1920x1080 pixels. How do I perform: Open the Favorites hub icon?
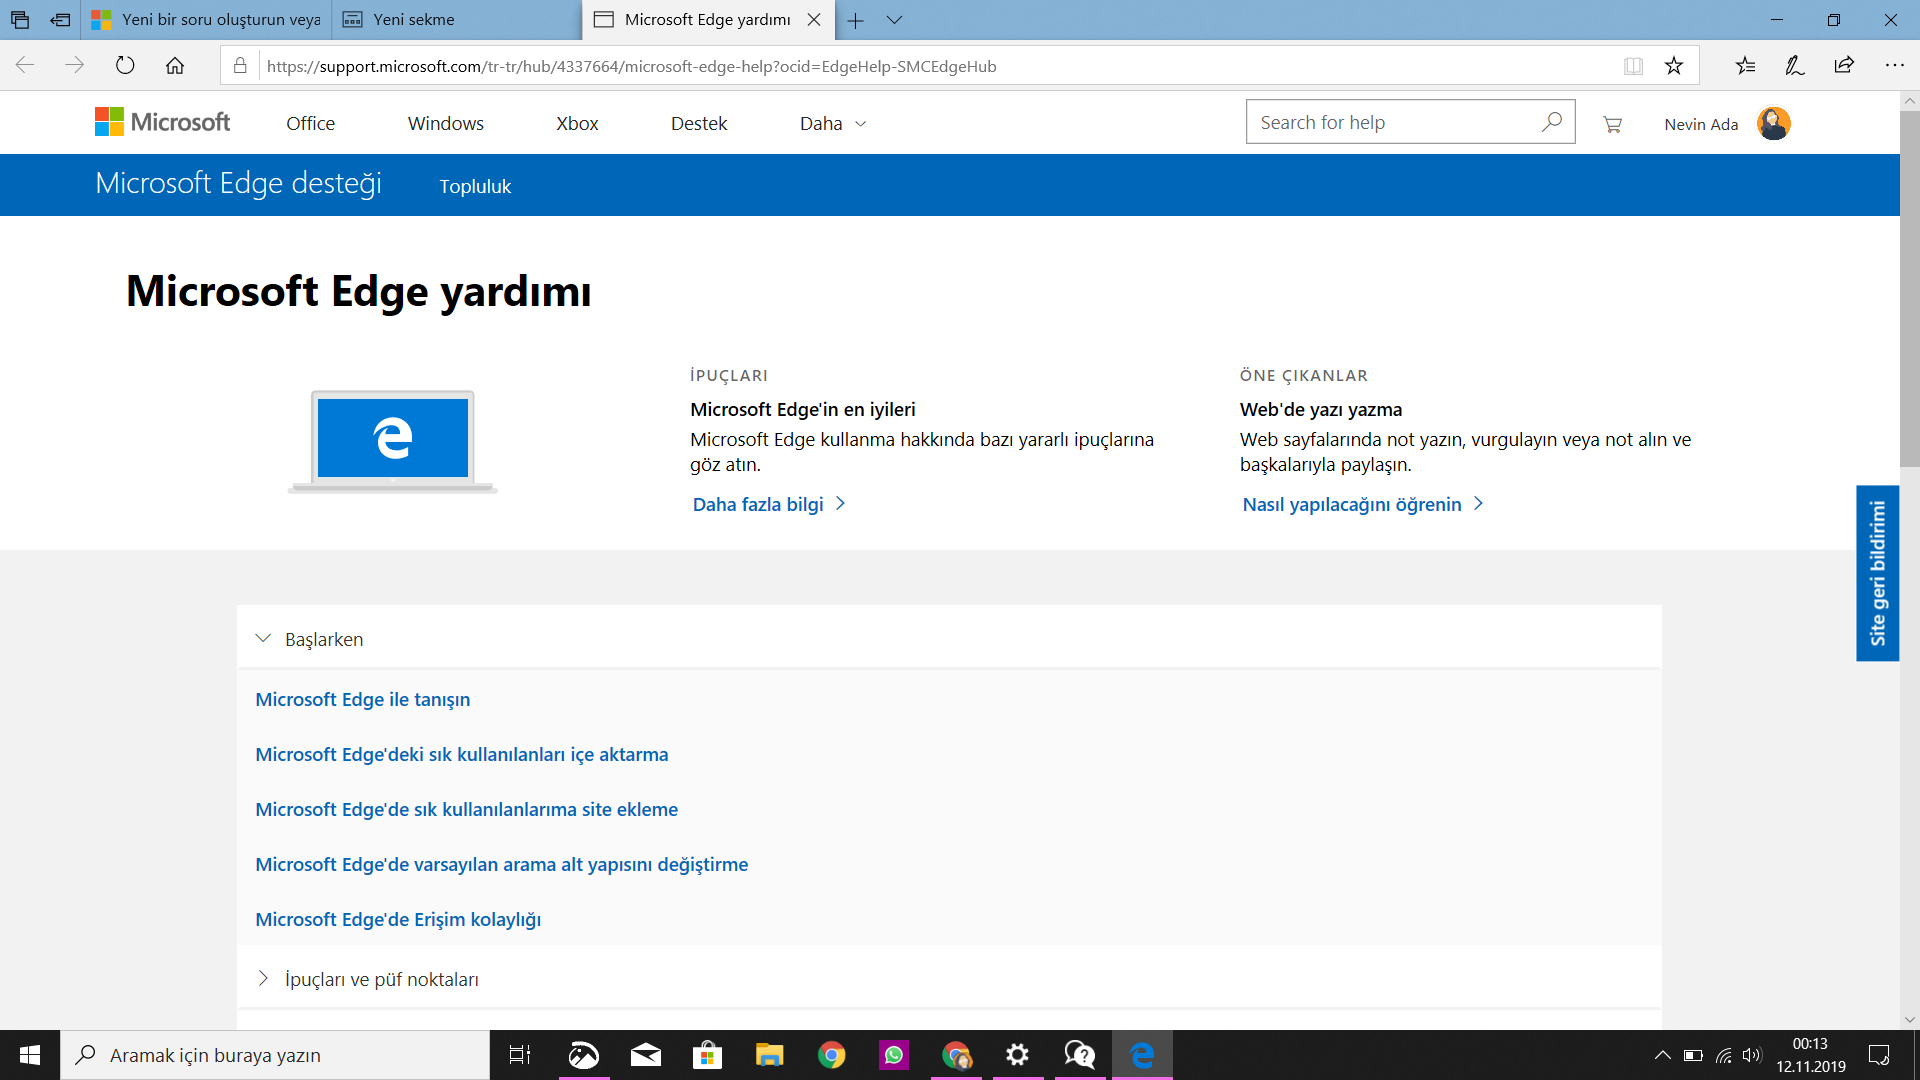point(1745,66)
